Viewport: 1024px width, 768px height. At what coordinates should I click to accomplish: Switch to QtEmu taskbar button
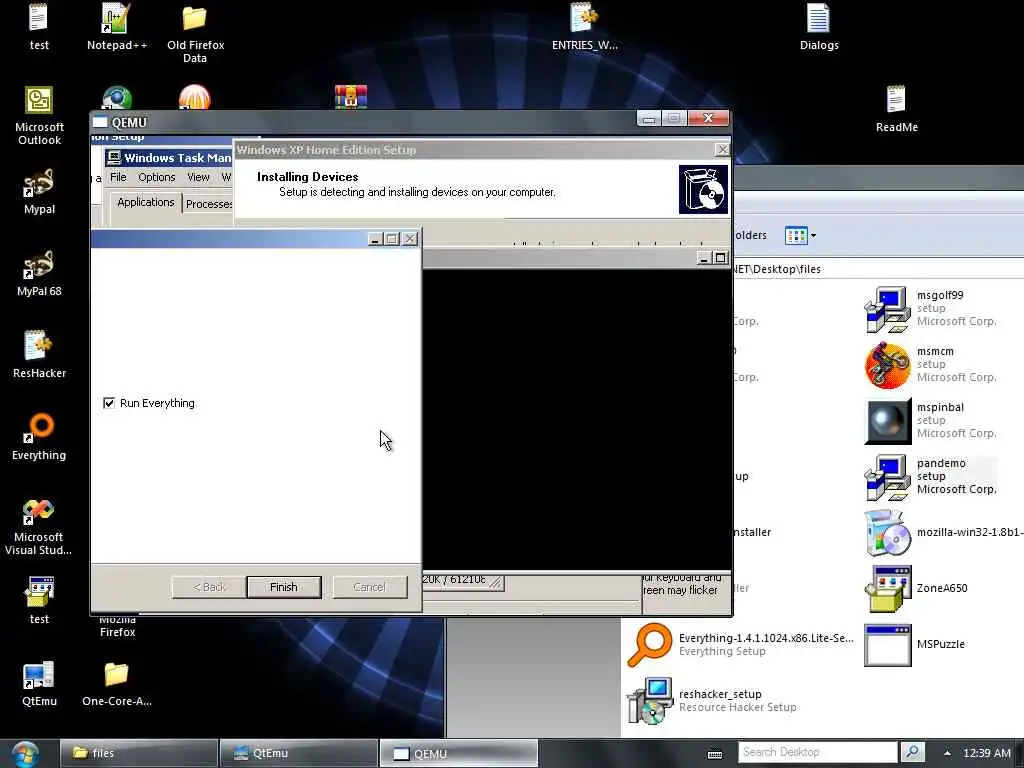click(x=298, y=753)
